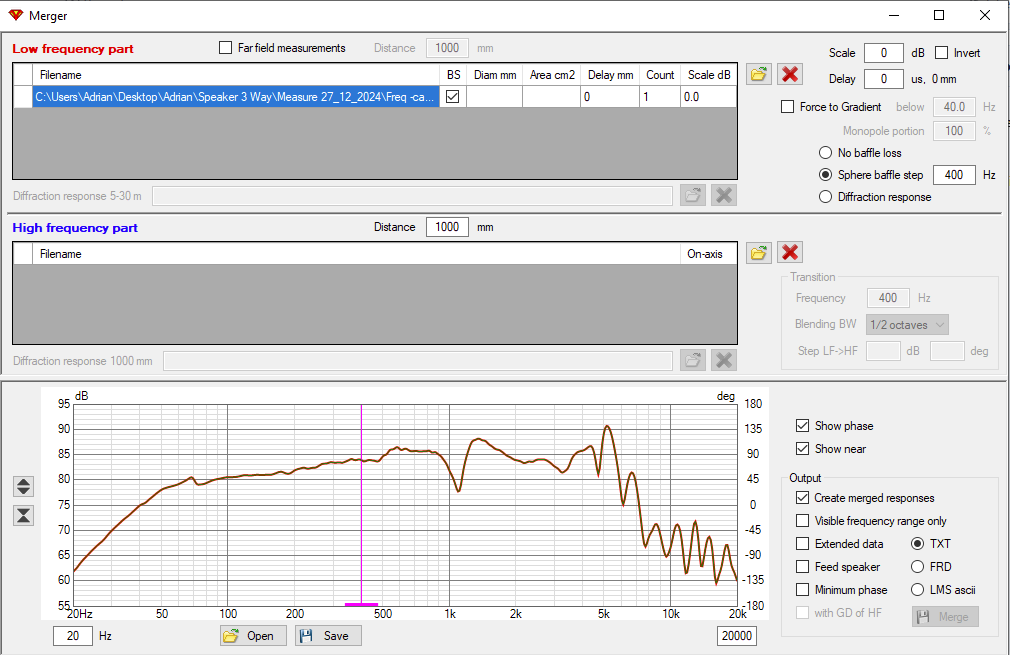Click the Delay mm column header
The width and height of the screenshot is (1010, 655).
[x=609, y=75]
